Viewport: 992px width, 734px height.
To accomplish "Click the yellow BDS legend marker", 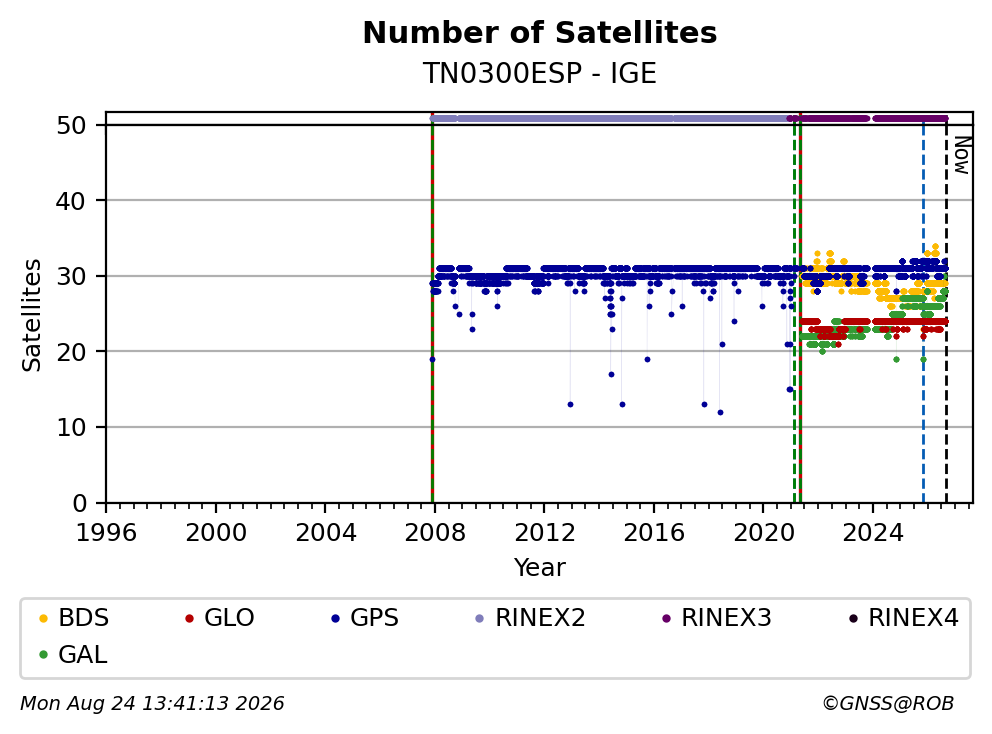I will pyautogui.click(x=43, y=618).
